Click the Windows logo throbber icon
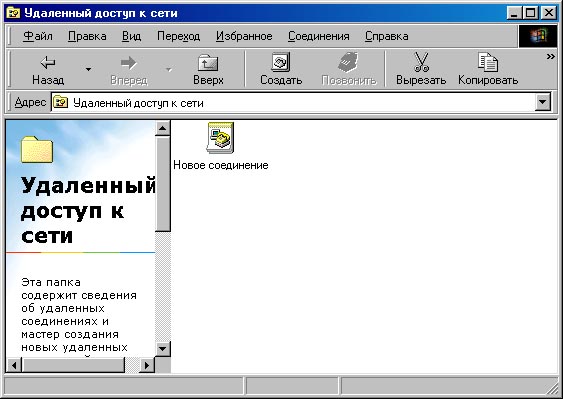563x399 pixels. click(x=537, y=36)
